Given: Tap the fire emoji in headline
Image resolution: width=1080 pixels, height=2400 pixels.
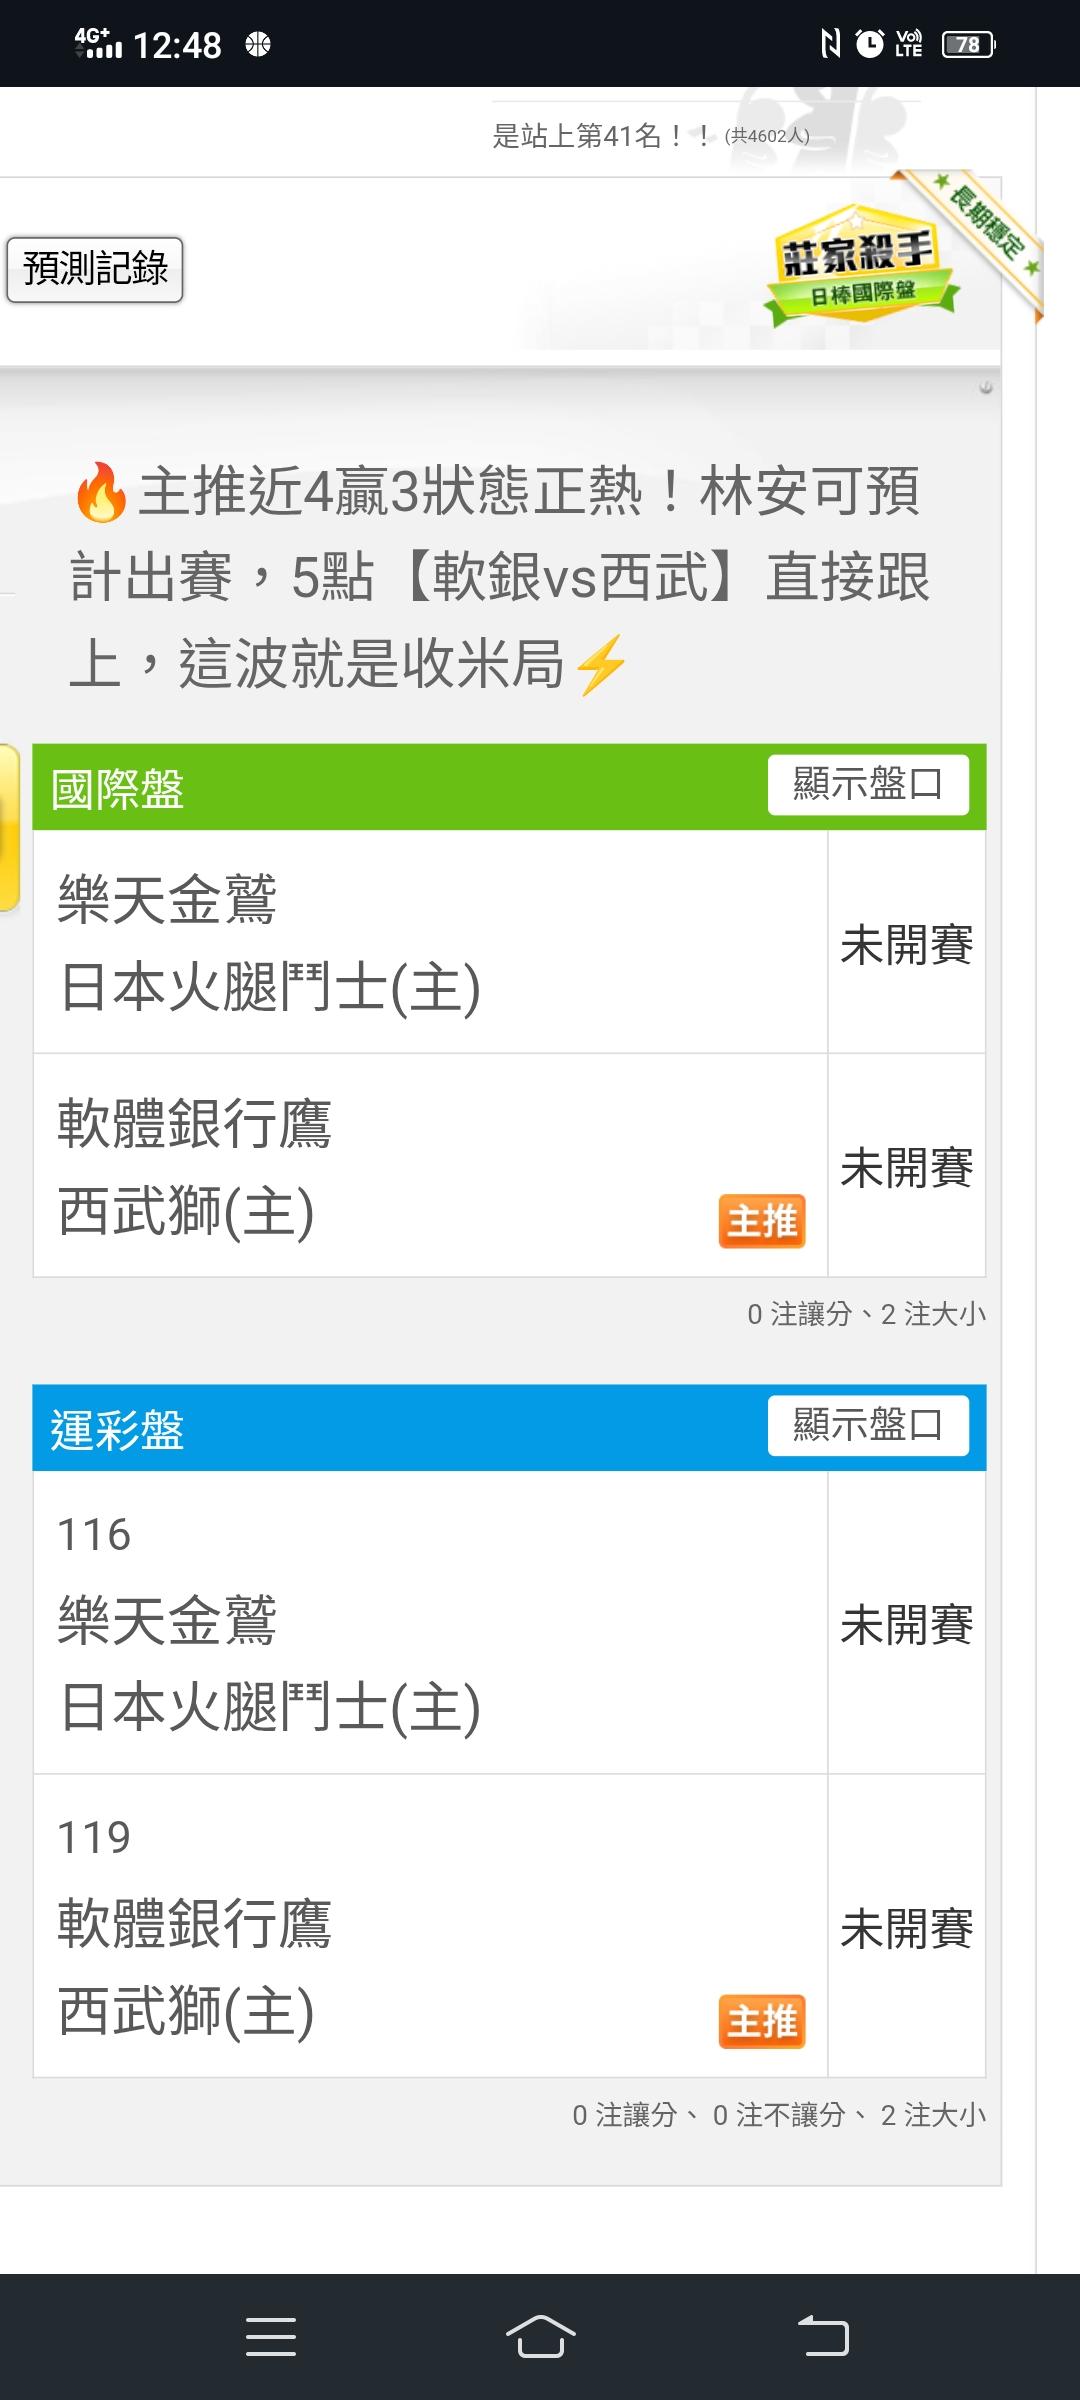Looking at the screenshot, I should (101, 493).
